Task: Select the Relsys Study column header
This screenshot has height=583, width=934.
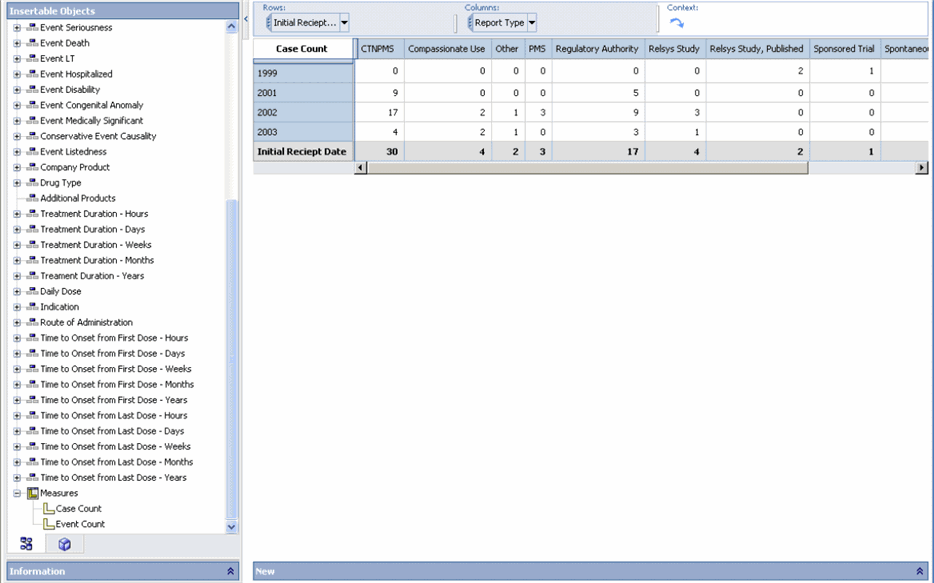Action: (674, 49)
